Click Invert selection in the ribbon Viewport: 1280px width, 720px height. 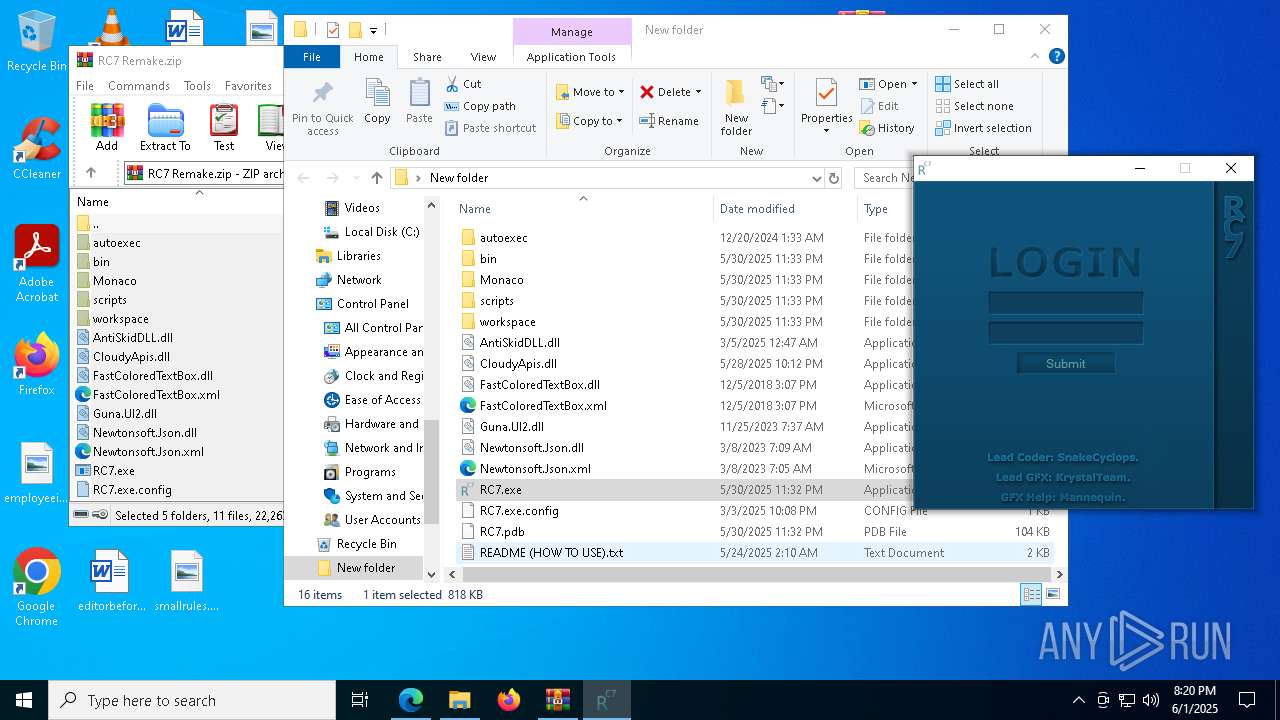point(983,128)
